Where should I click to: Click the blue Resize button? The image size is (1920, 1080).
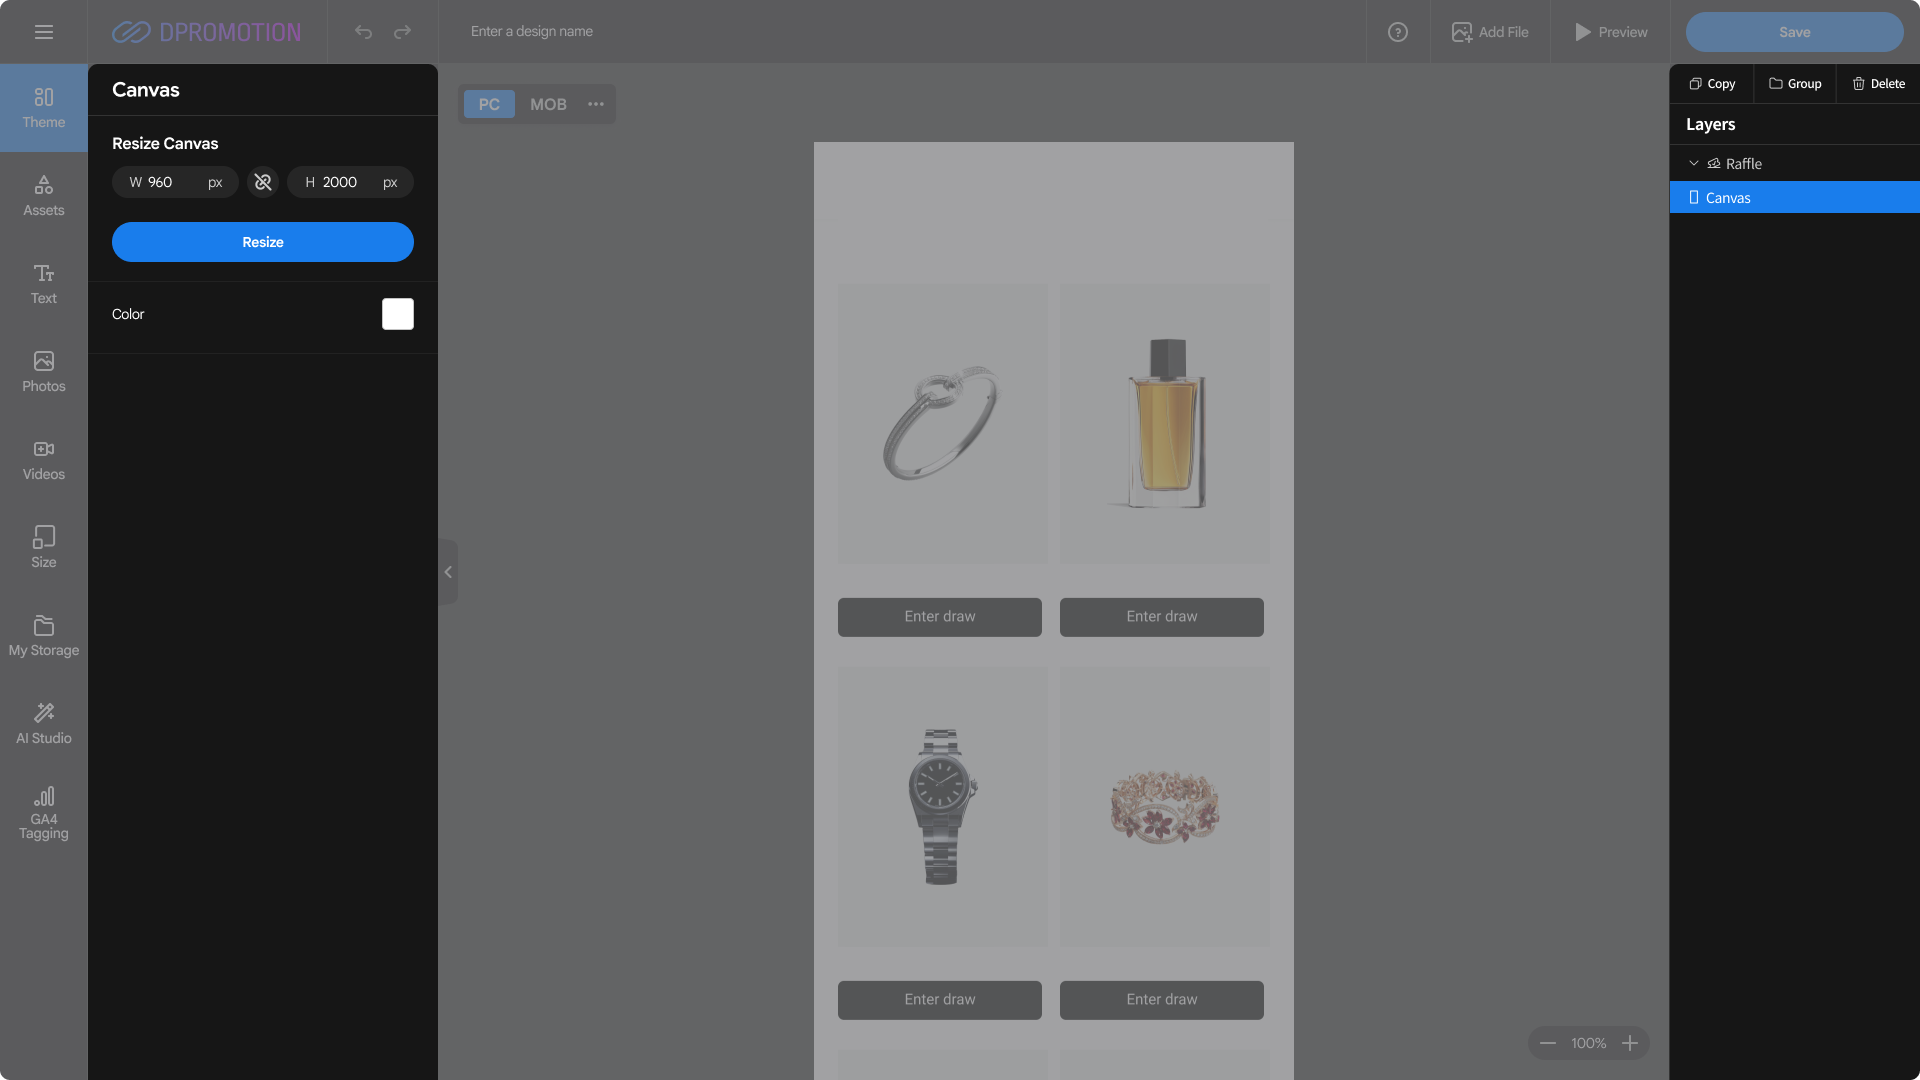263,242
